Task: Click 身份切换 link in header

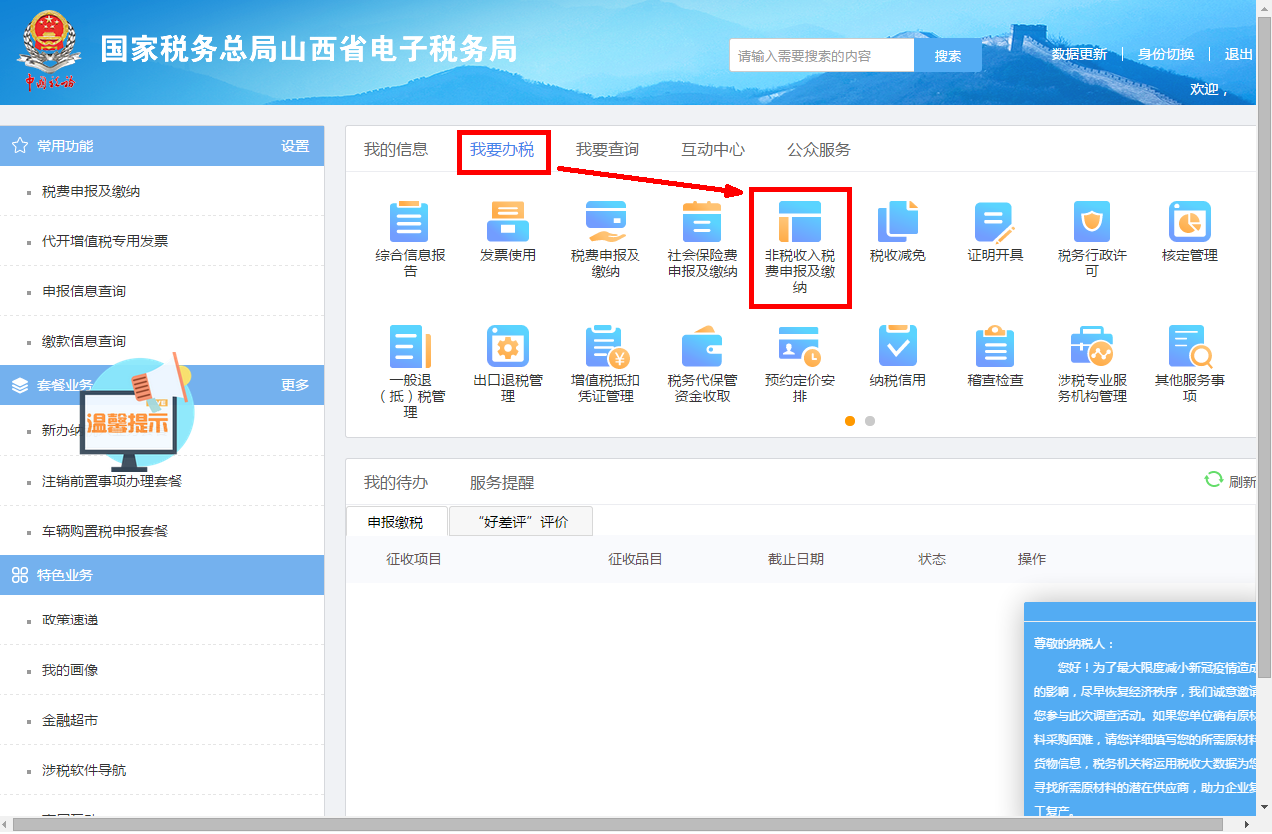Action: pyautogui.click(x=1166, y=54)
